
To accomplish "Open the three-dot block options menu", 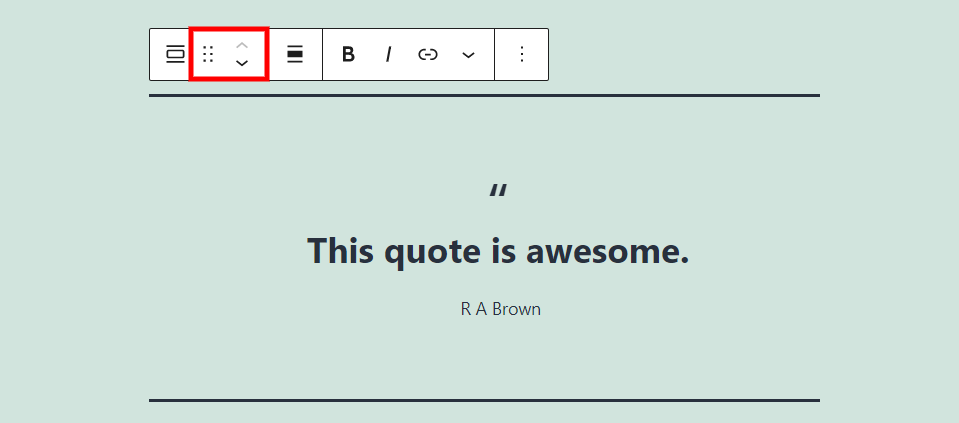I will [x=522, y=54].
